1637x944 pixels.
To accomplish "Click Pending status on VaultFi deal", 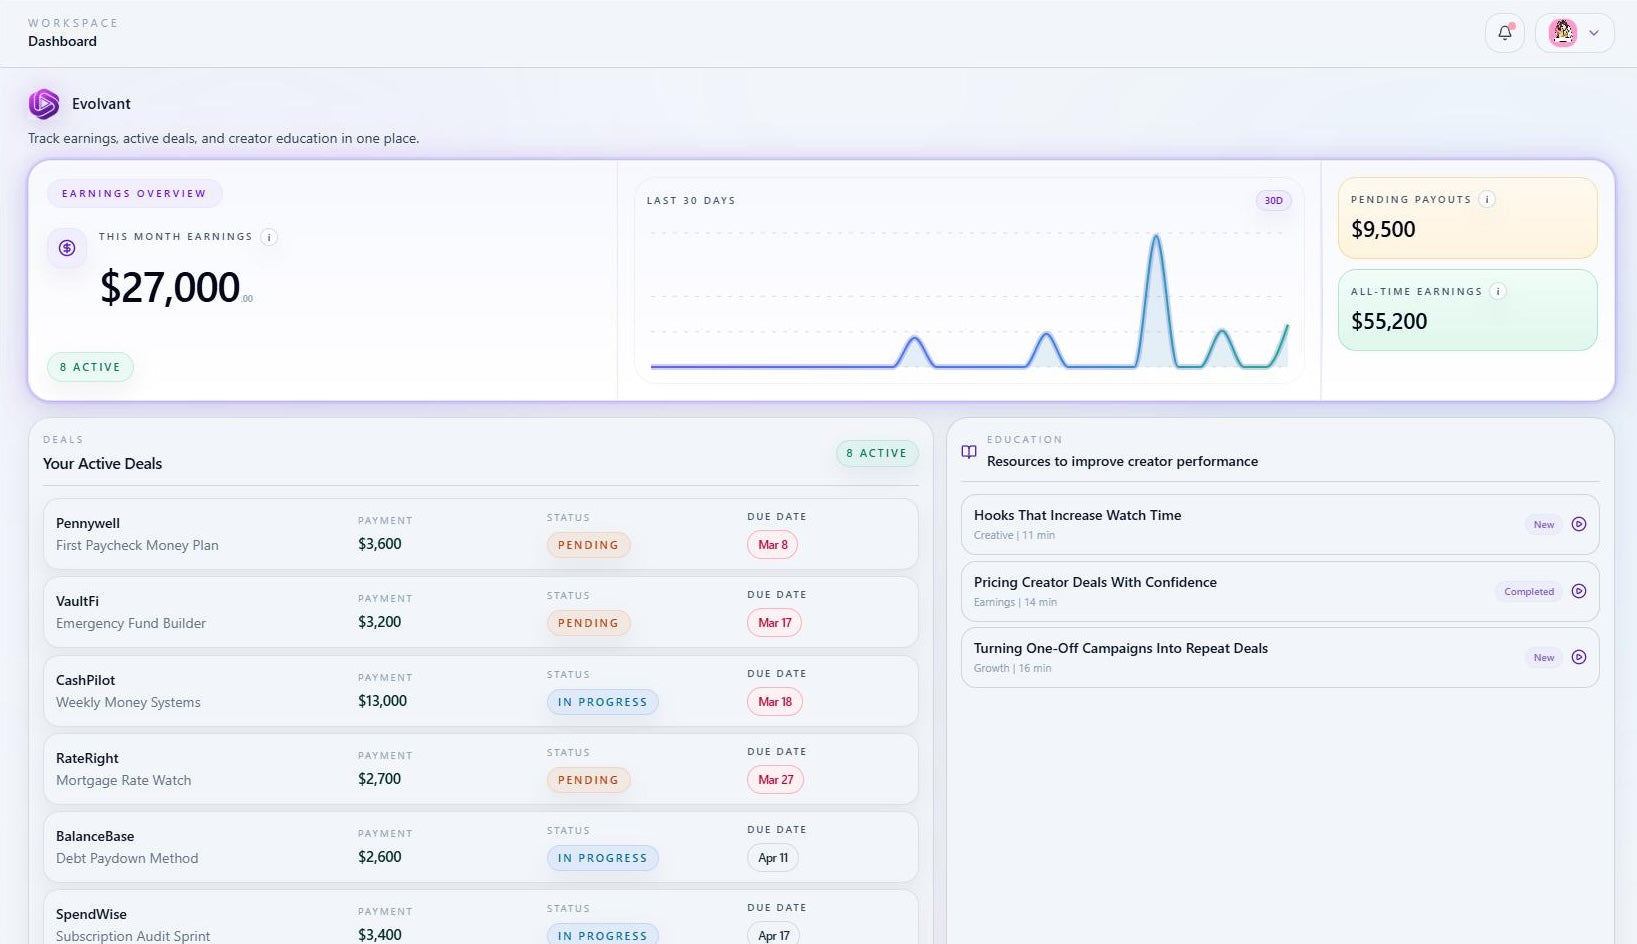I will coord(588,623).
